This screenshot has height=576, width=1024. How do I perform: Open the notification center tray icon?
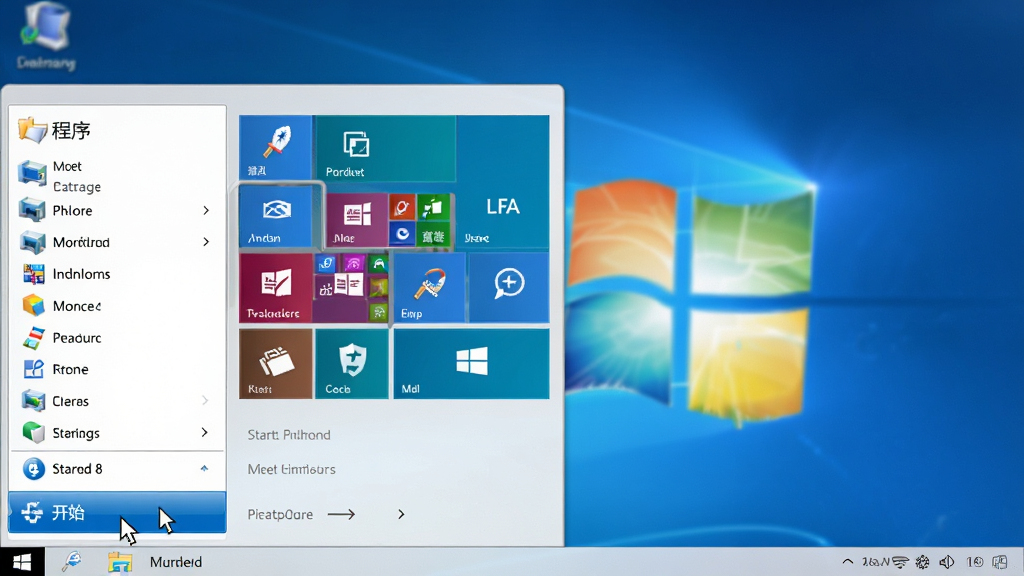[999, 562]
